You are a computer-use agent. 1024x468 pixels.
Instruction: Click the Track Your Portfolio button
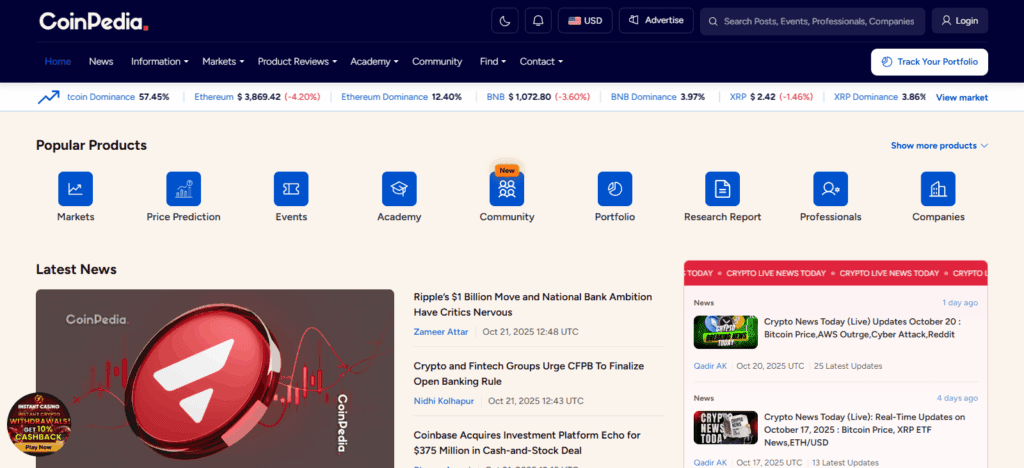(x=929, y=62)
